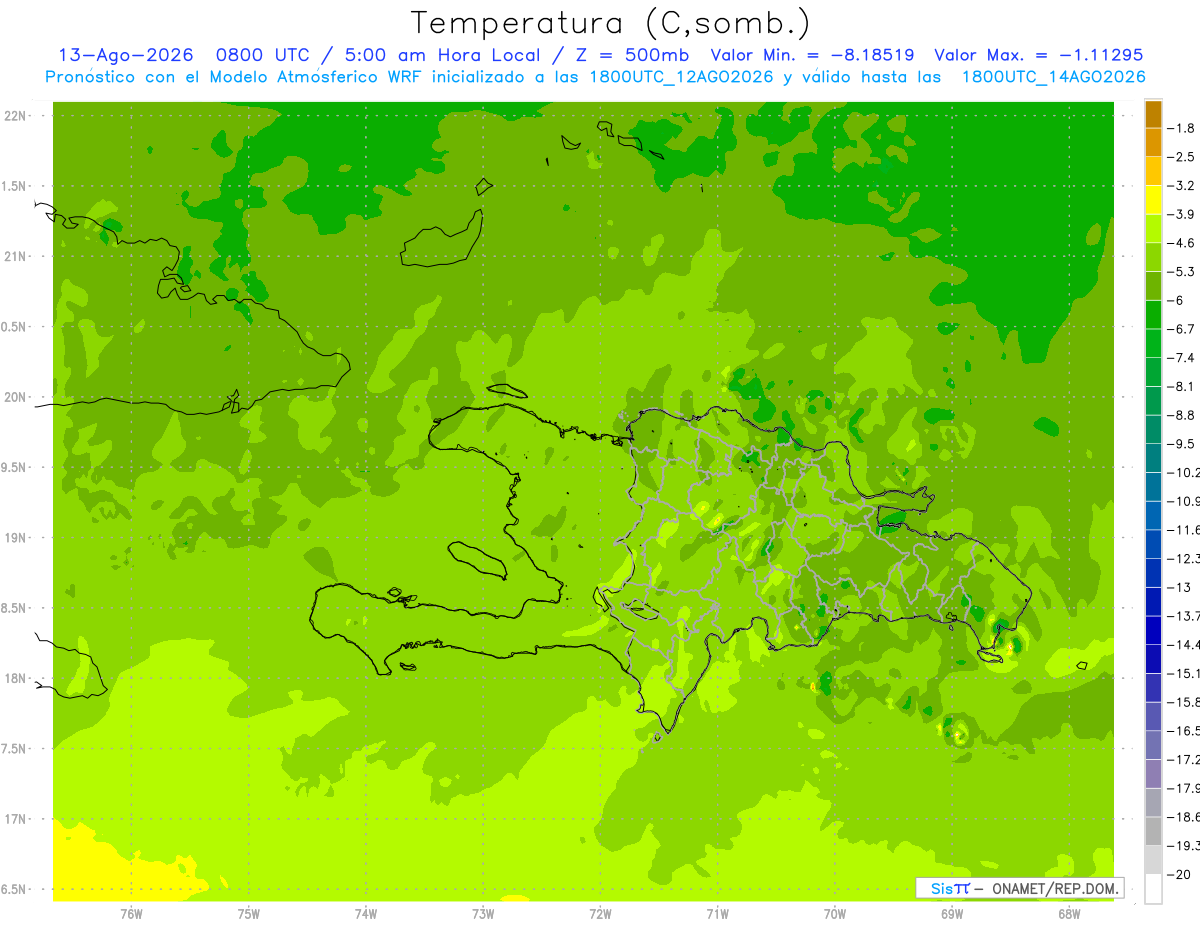Click the "74W" longitude label

[365, 914]
